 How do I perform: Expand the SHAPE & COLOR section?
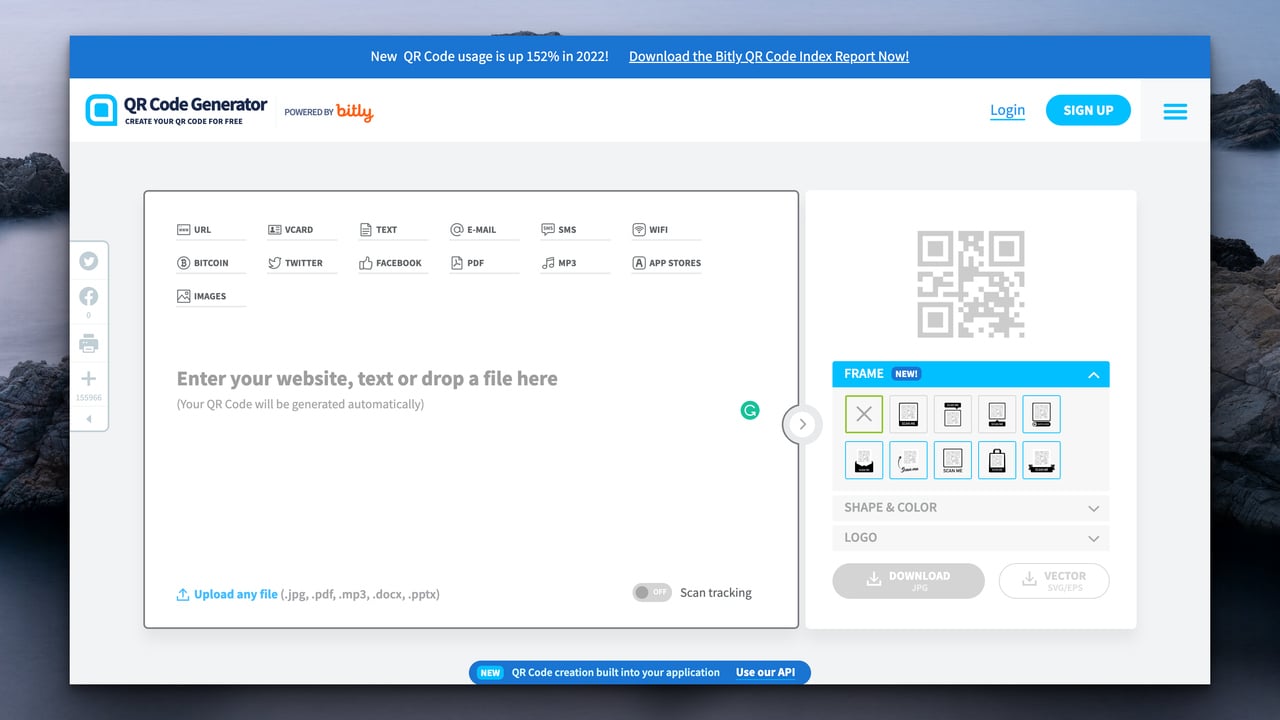click(x=971, y=507)
